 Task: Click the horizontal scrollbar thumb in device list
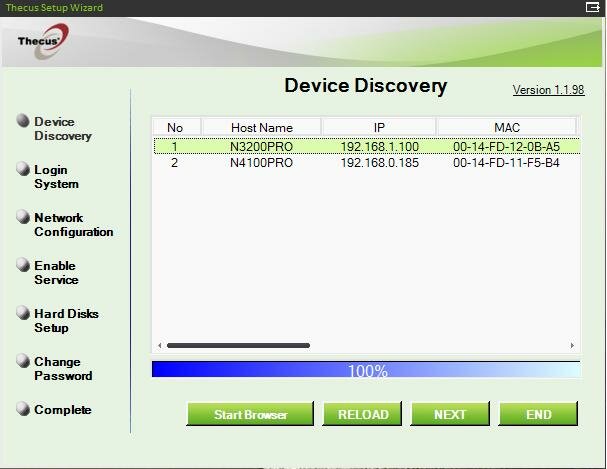tap(238, 345)
